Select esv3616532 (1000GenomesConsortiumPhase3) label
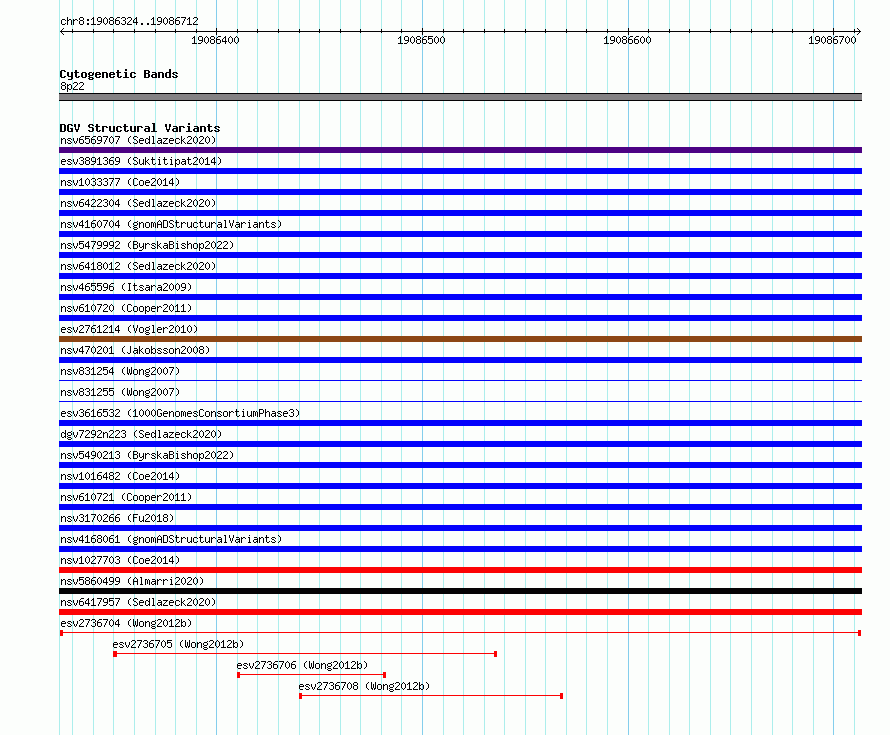890x735 pixels. (180, 413)
